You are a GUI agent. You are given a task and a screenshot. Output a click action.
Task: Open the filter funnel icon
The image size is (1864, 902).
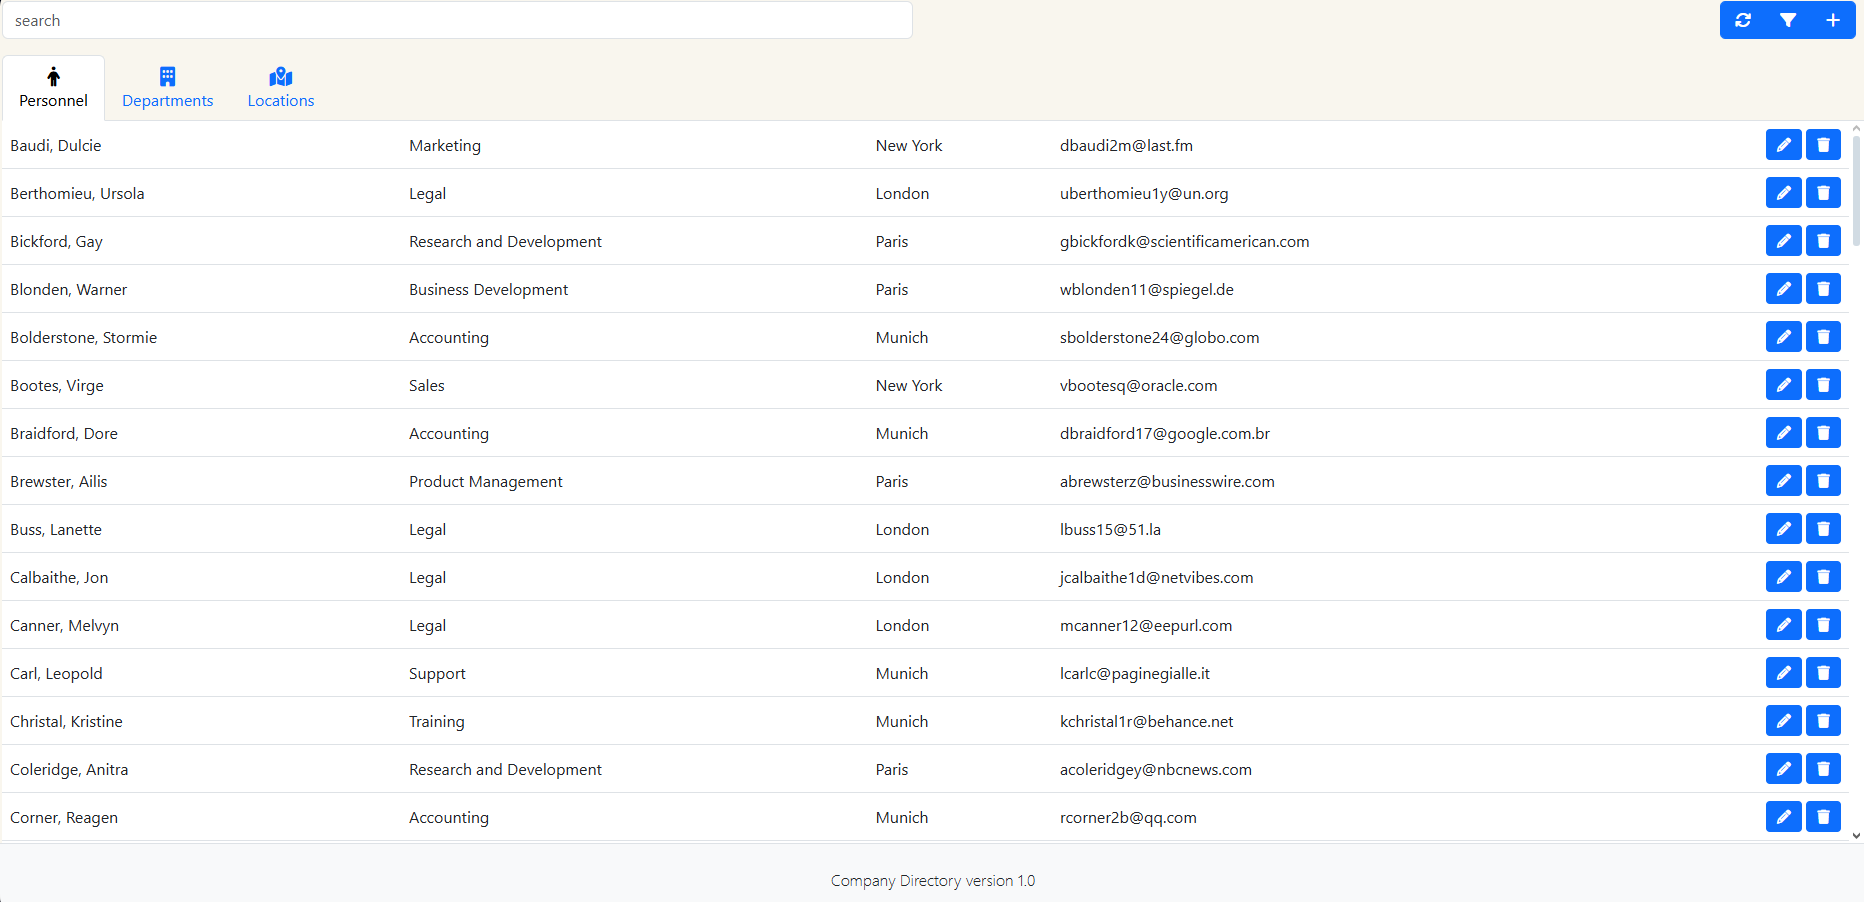click(x=1788, y=20)
